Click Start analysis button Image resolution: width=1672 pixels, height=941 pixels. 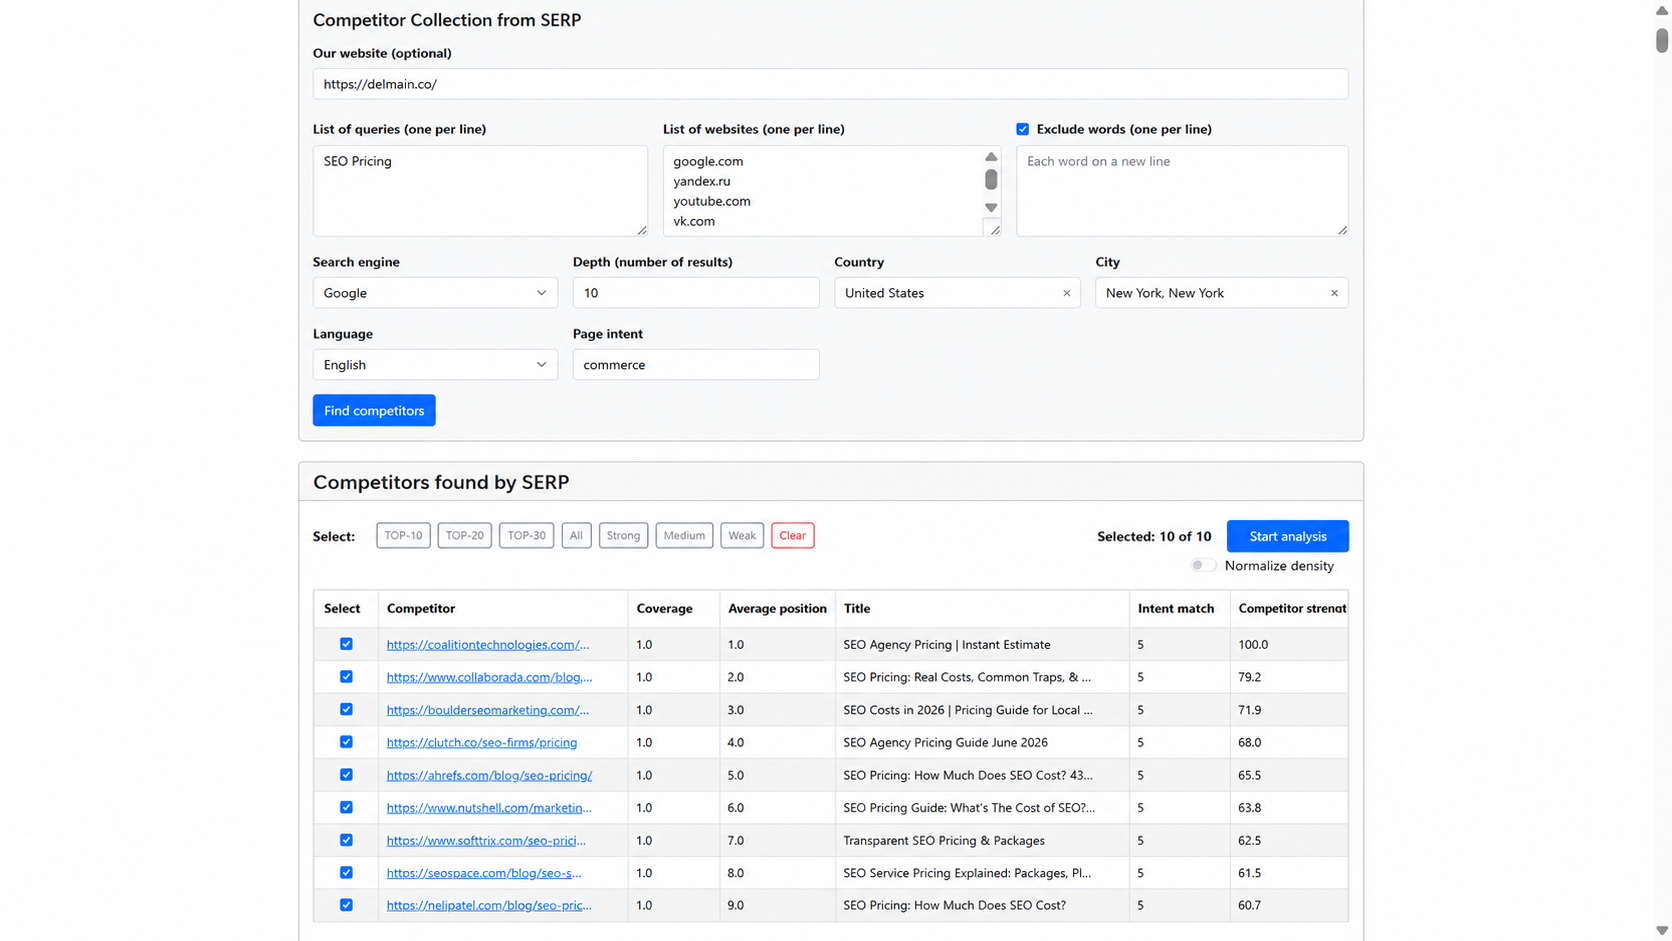point(1288,536)
